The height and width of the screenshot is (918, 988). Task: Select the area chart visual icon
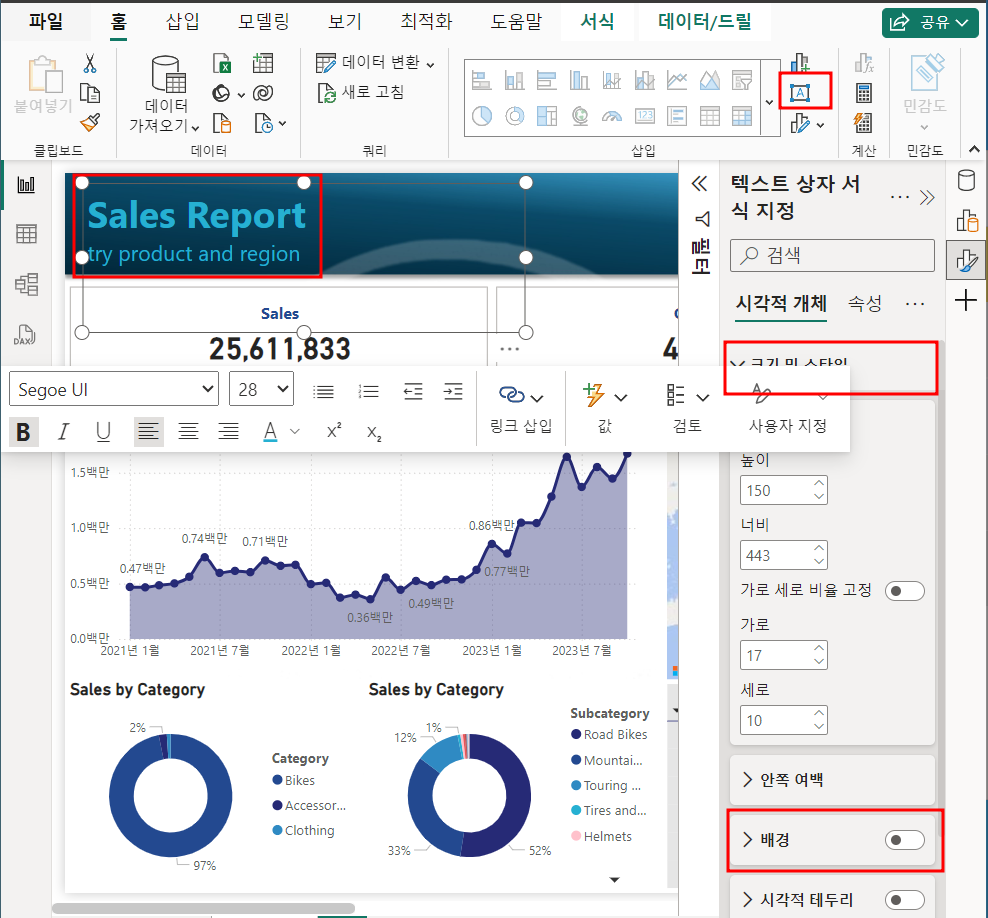(709, 80)
